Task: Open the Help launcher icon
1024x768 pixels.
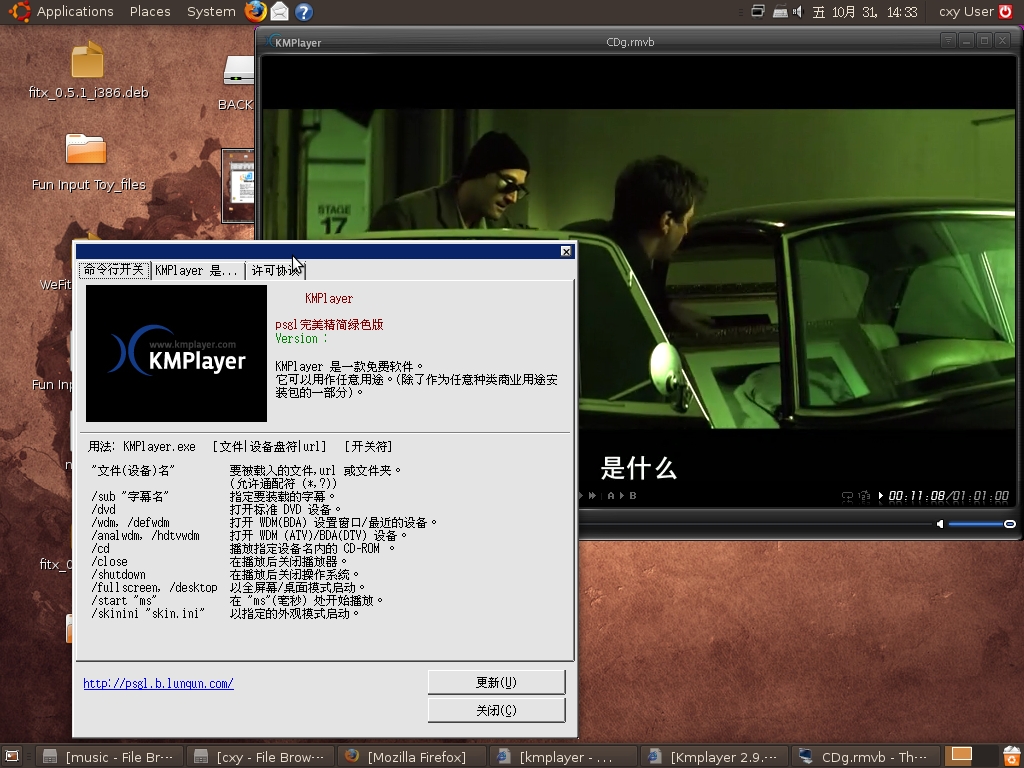Action: (x=304, y=12)
